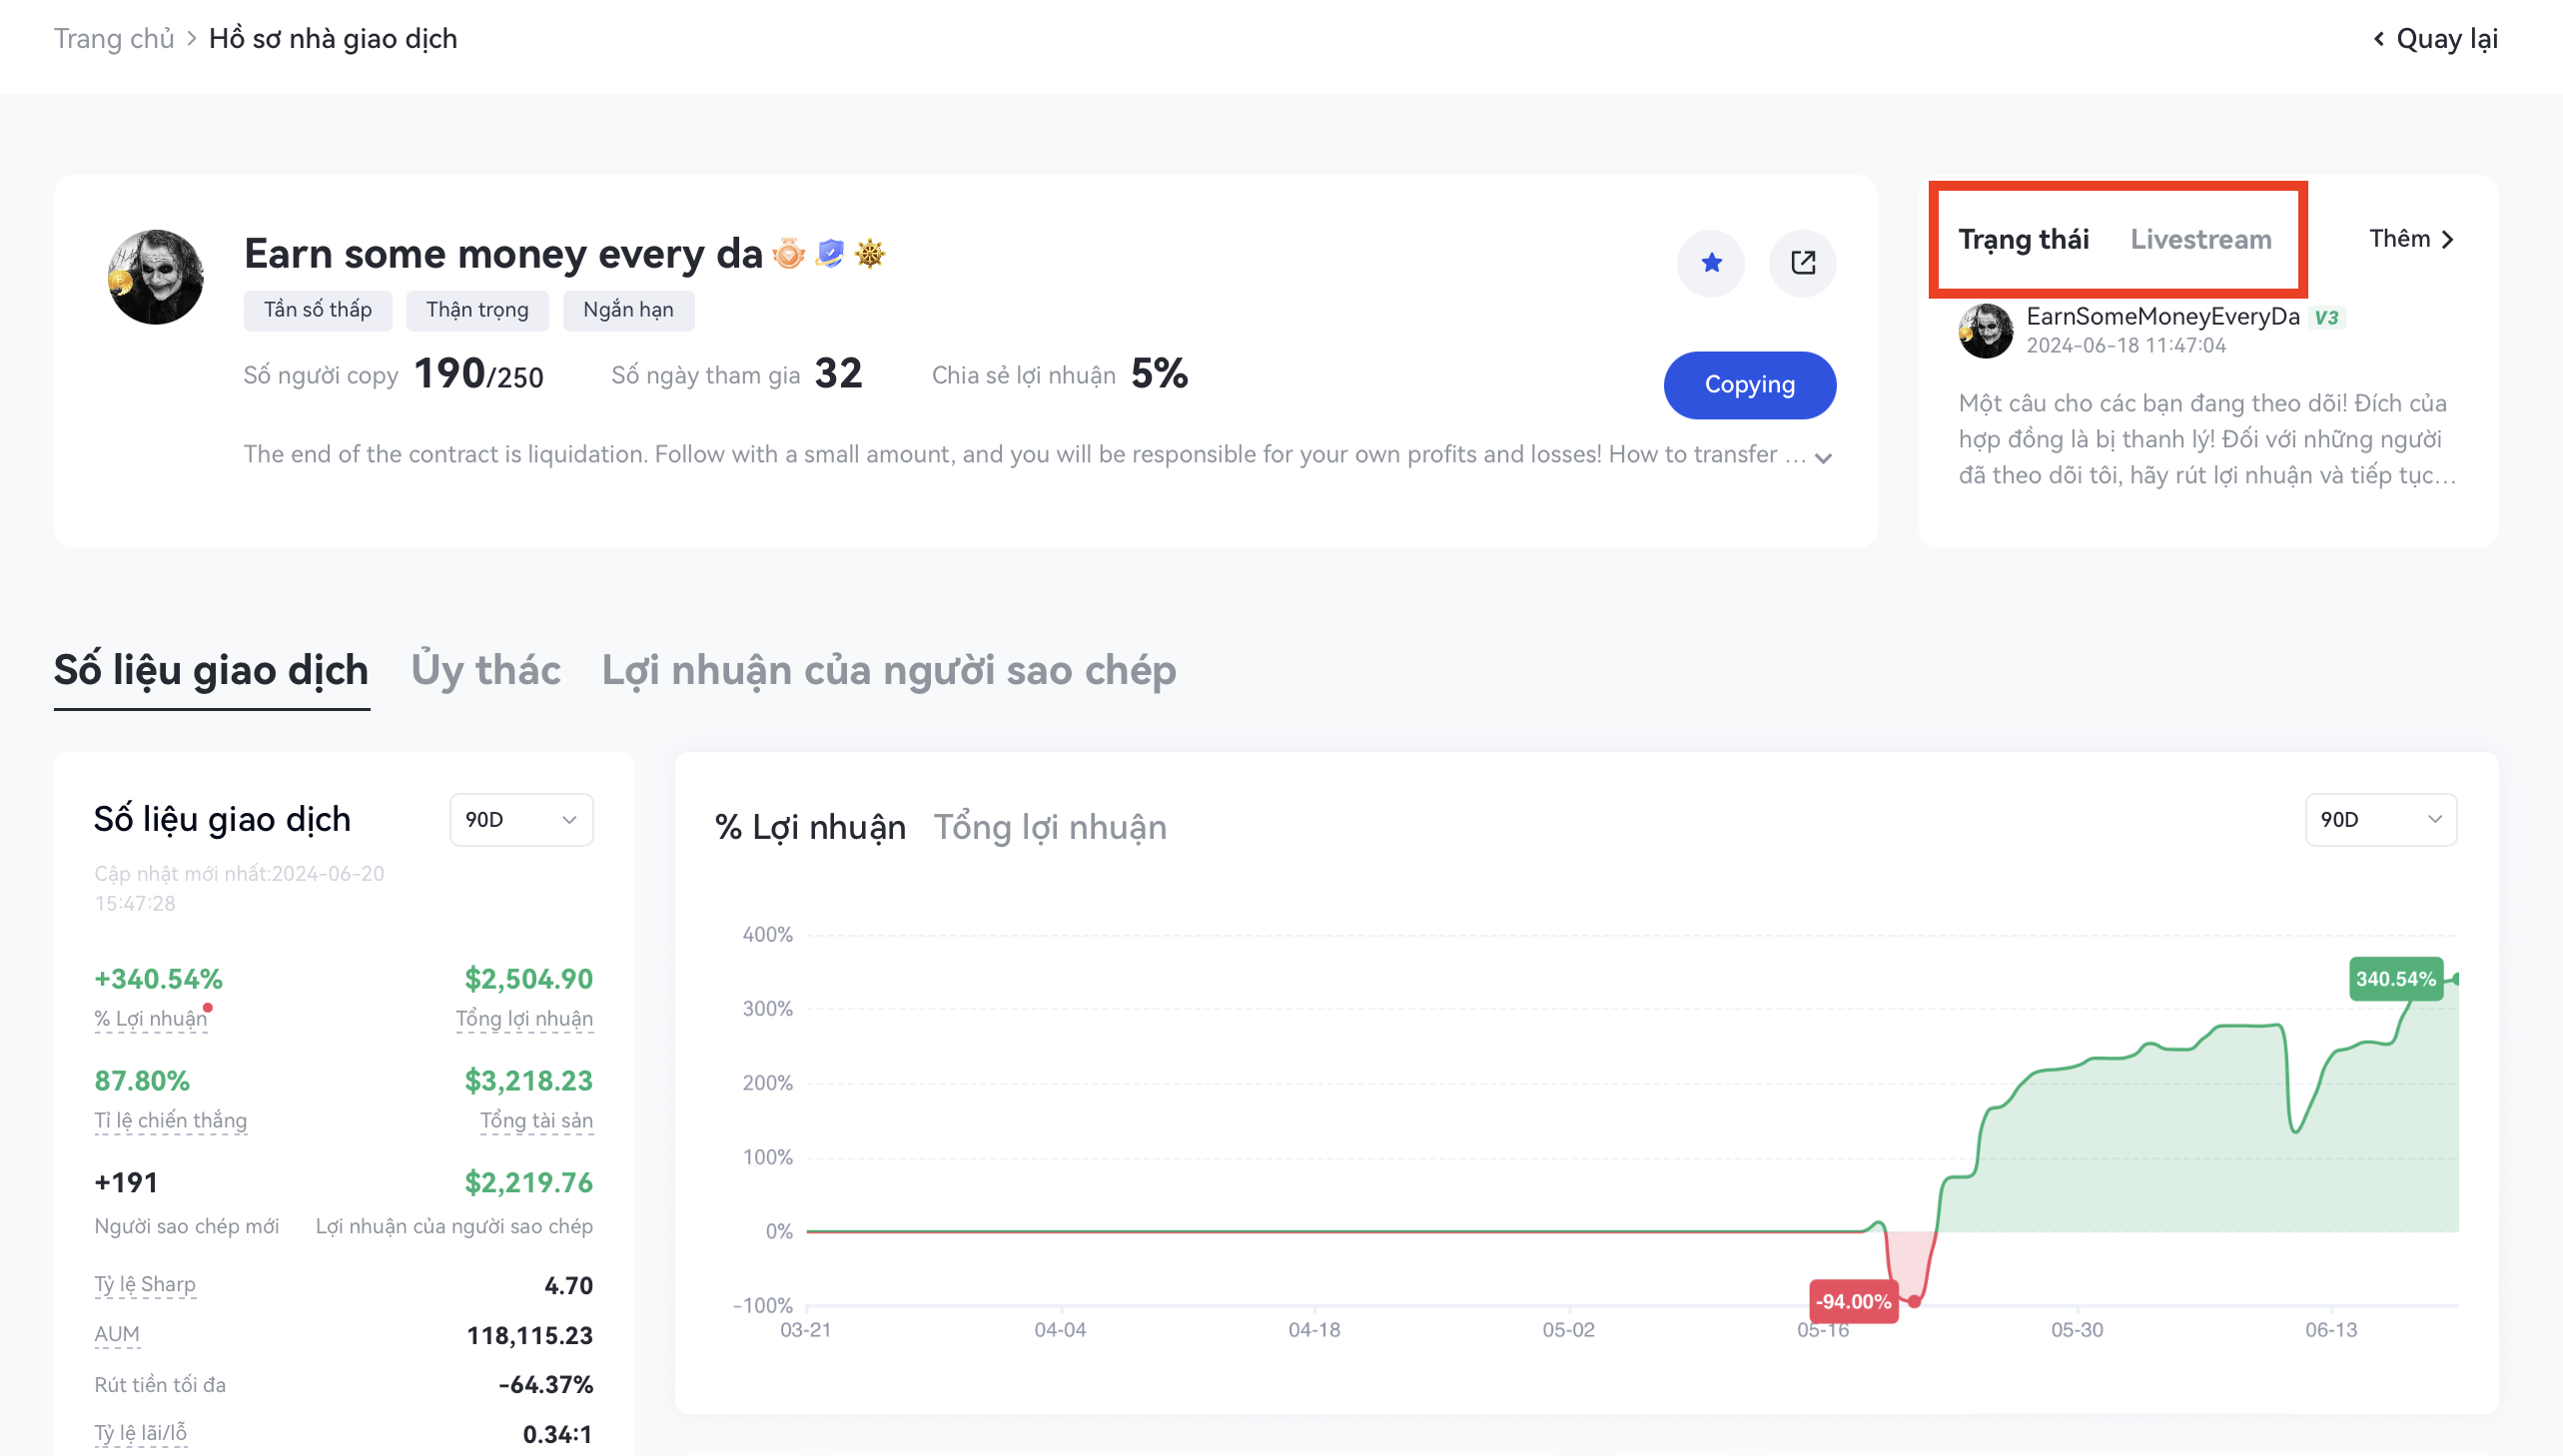This screenshot has width=2563, height=1456.
Task: Open the 90D dropdown on profit chart
Action: 2380,820
